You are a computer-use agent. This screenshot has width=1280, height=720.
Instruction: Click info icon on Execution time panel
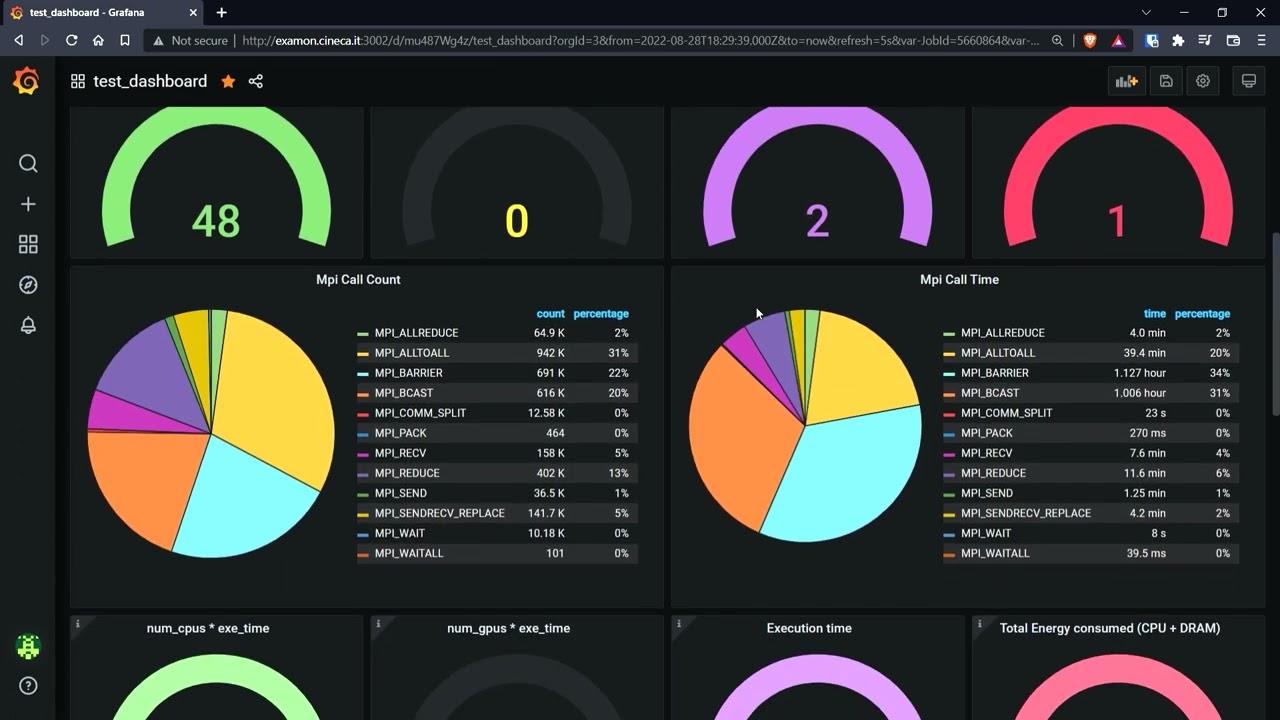[678, 623]
